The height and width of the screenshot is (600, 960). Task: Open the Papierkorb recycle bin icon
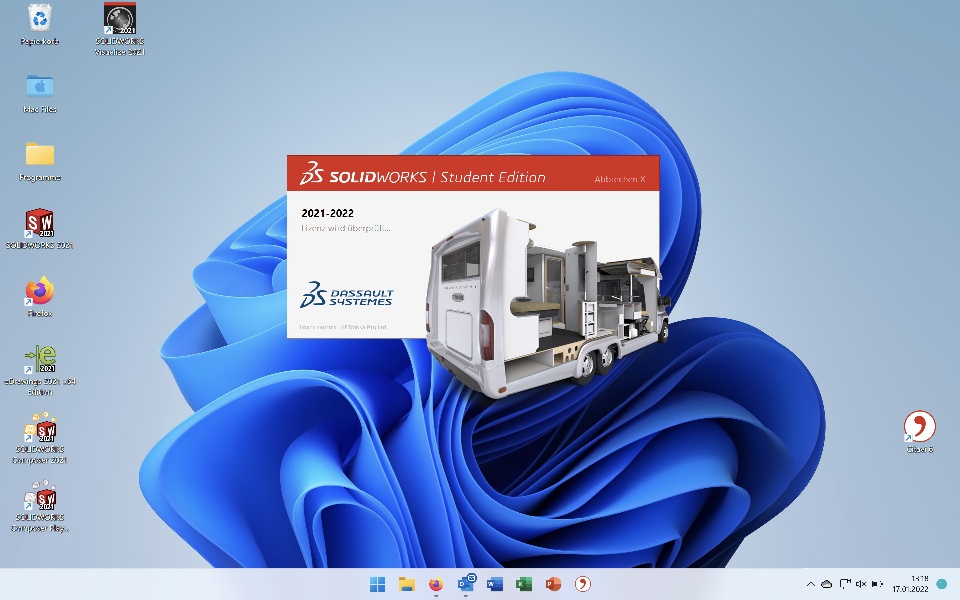coord(40,24)
